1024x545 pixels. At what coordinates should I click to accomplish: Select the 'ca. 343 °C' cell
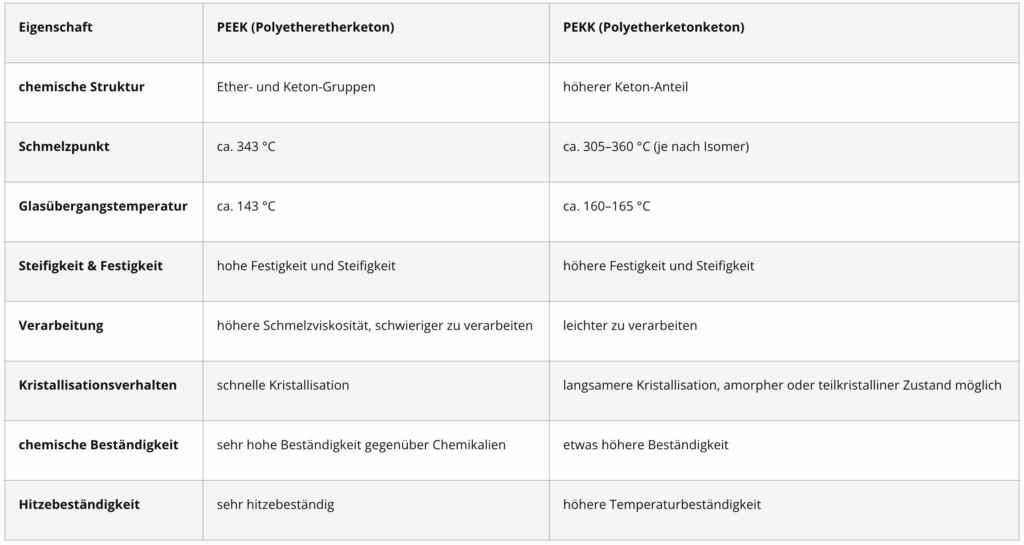coord(246,147)
